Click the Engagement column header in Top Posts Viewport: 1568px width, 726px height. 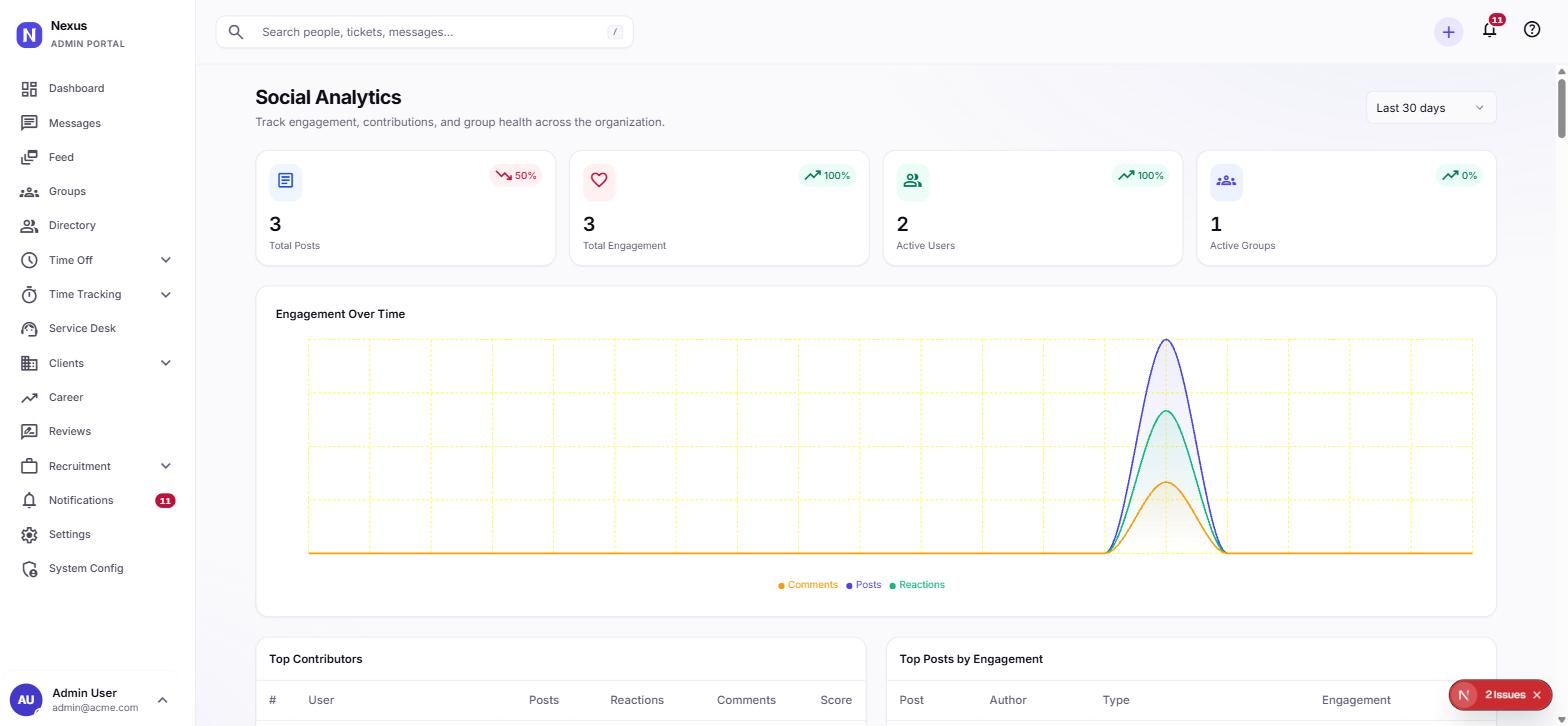pyautogui.click(x=1356, y=700)
